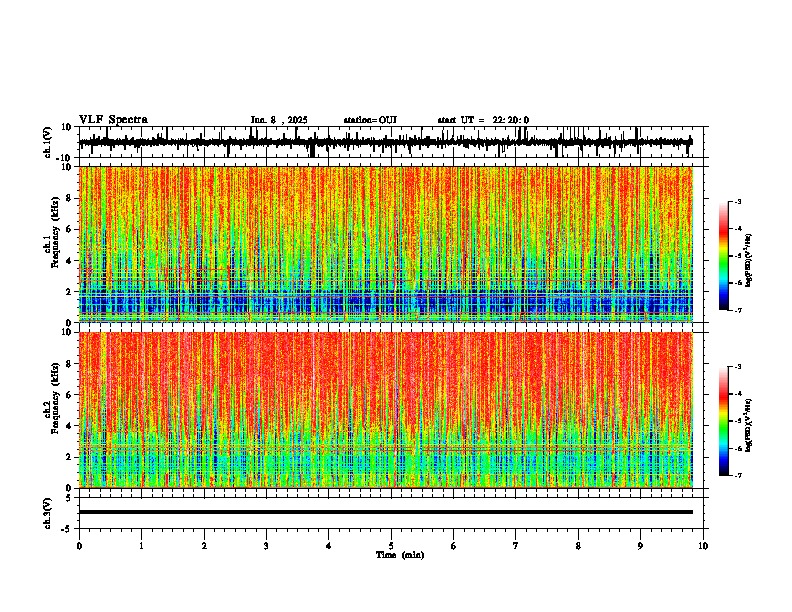Click the ch.1 color bar log(PSD) unit label
The height and width of the screenshot is (612, 792).
[x=748, y=260]
